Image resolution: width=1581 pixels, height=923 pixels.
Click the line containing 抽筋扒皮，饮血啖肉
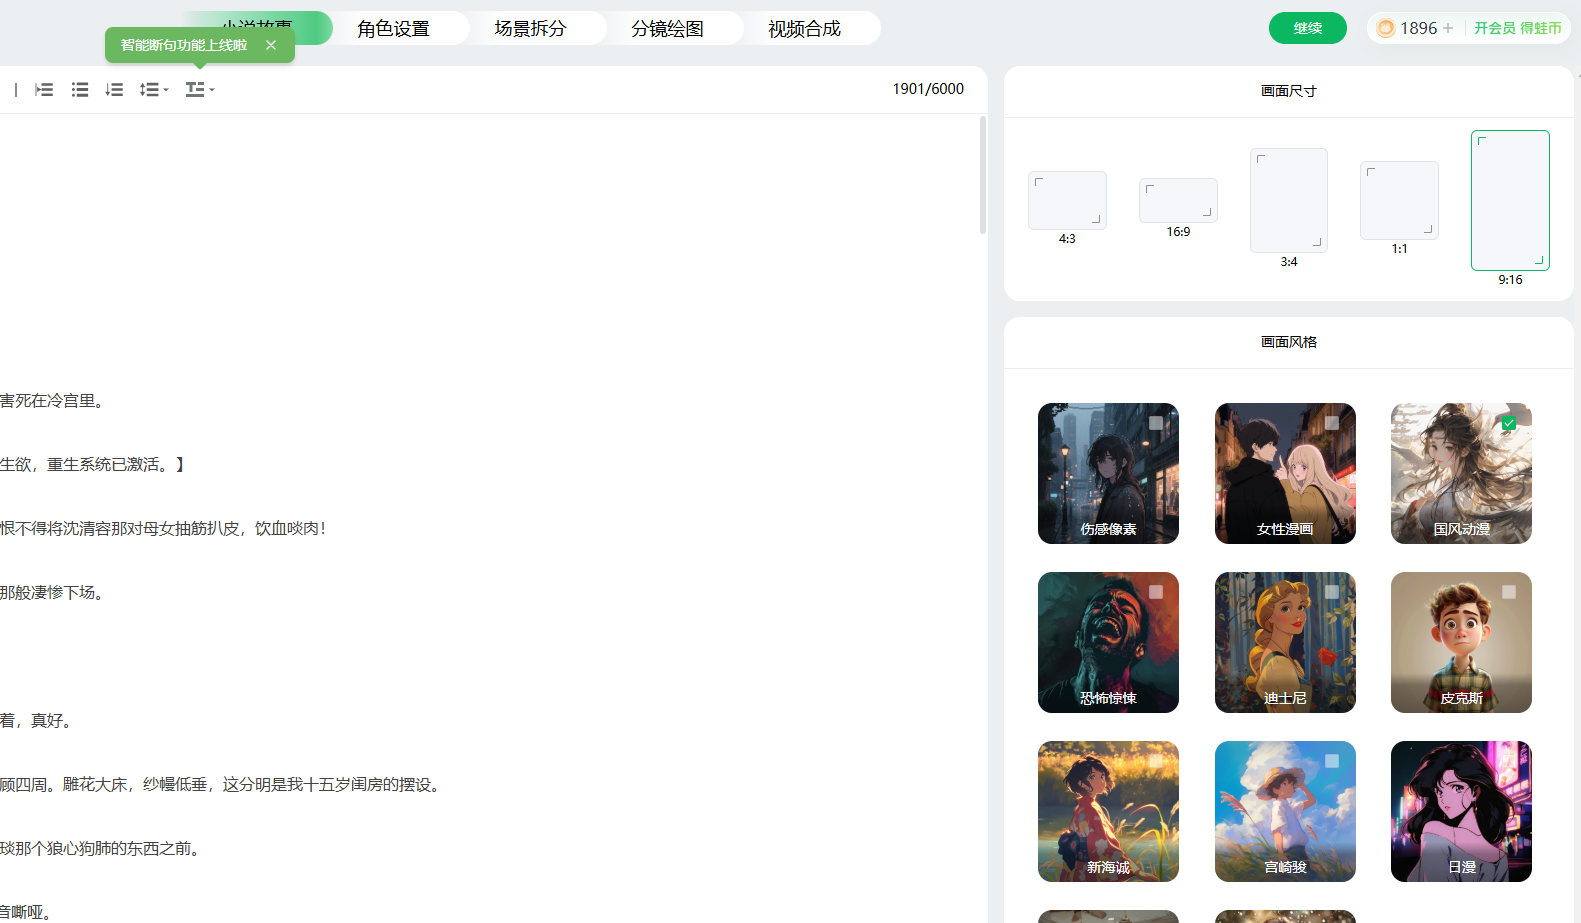(163, 529)
